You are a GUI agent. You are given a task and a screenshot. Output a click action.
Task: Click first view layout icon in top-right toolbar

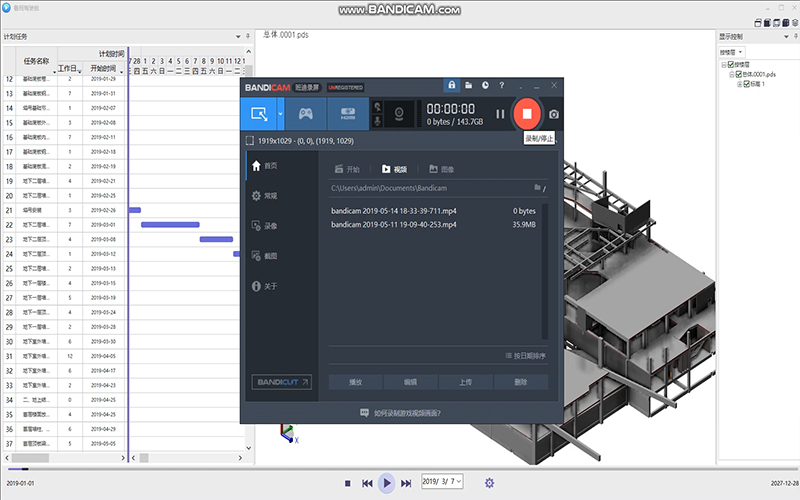pyautogui.click(x=758, y=23)
